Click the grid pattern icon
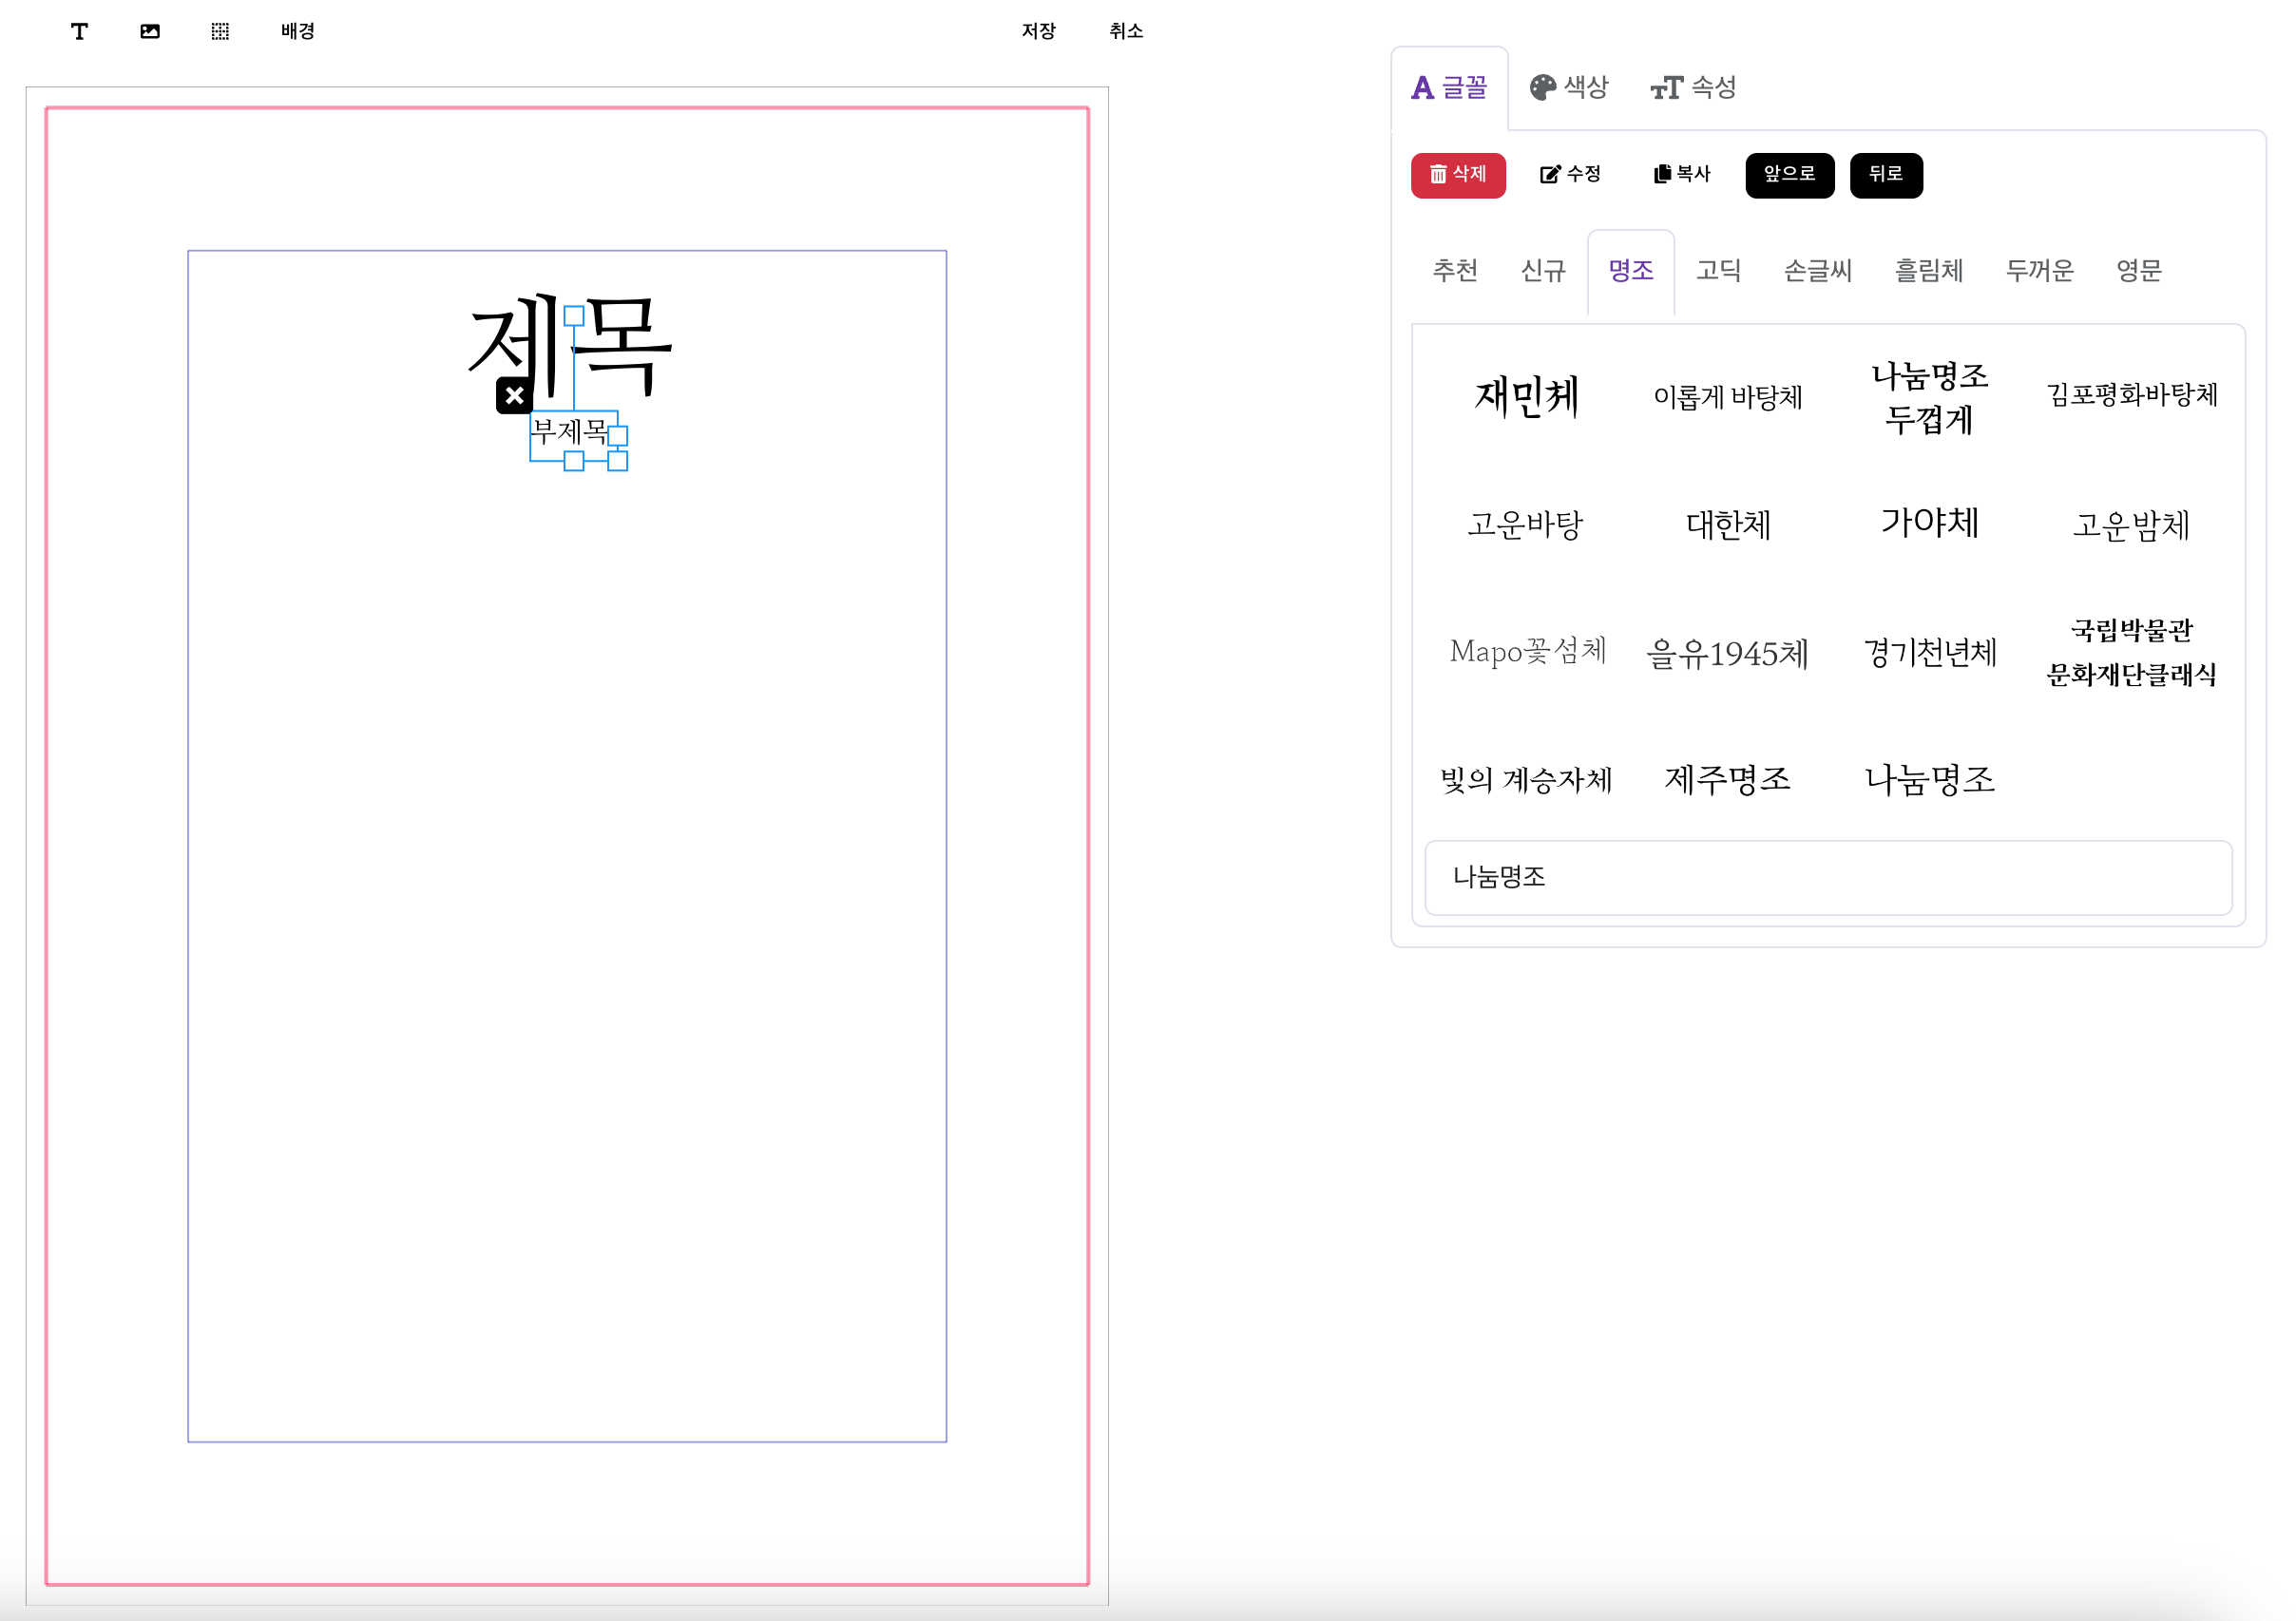 coord(220,31)
